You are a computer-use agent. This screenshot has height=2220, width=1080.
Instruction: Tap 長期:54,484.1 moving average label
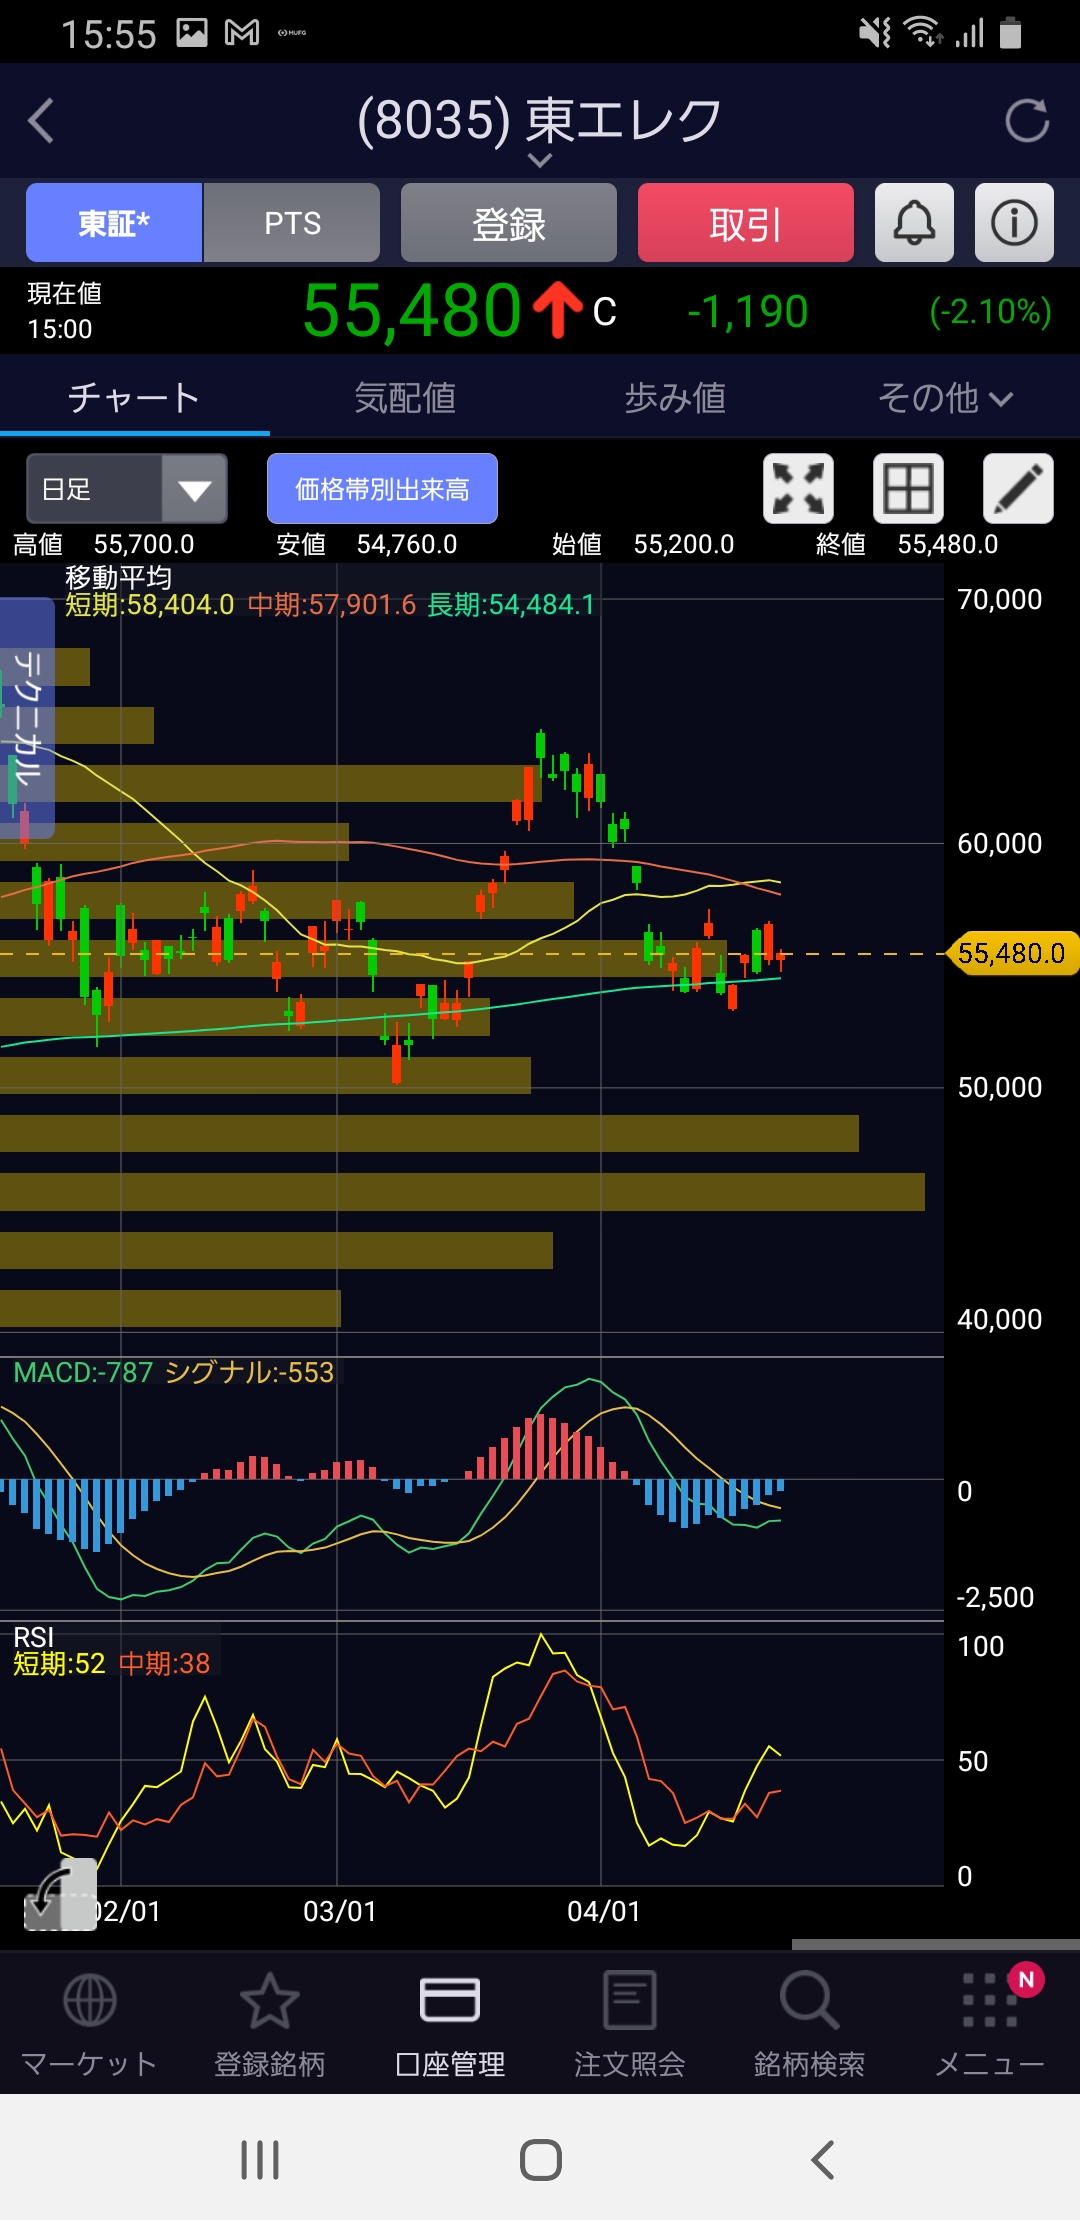pos(511,604)
